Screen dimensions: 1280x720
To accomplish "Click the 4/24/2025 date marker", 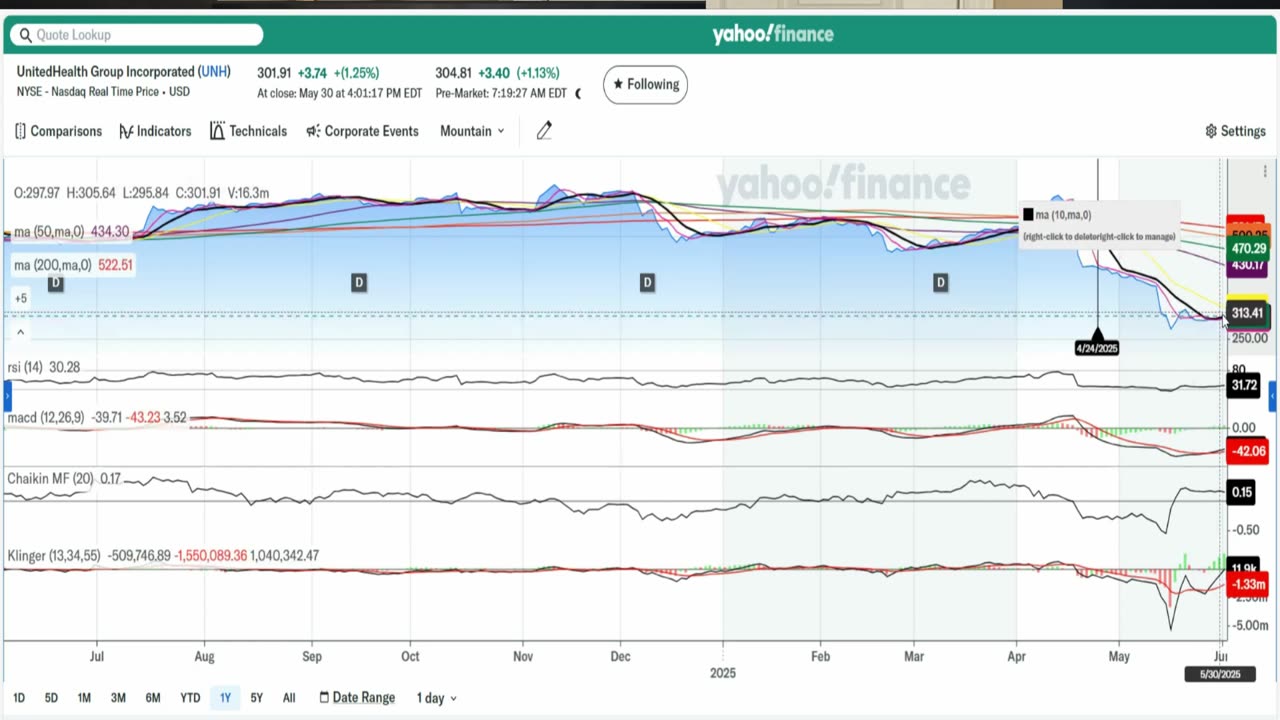I will click(1097, 348).
